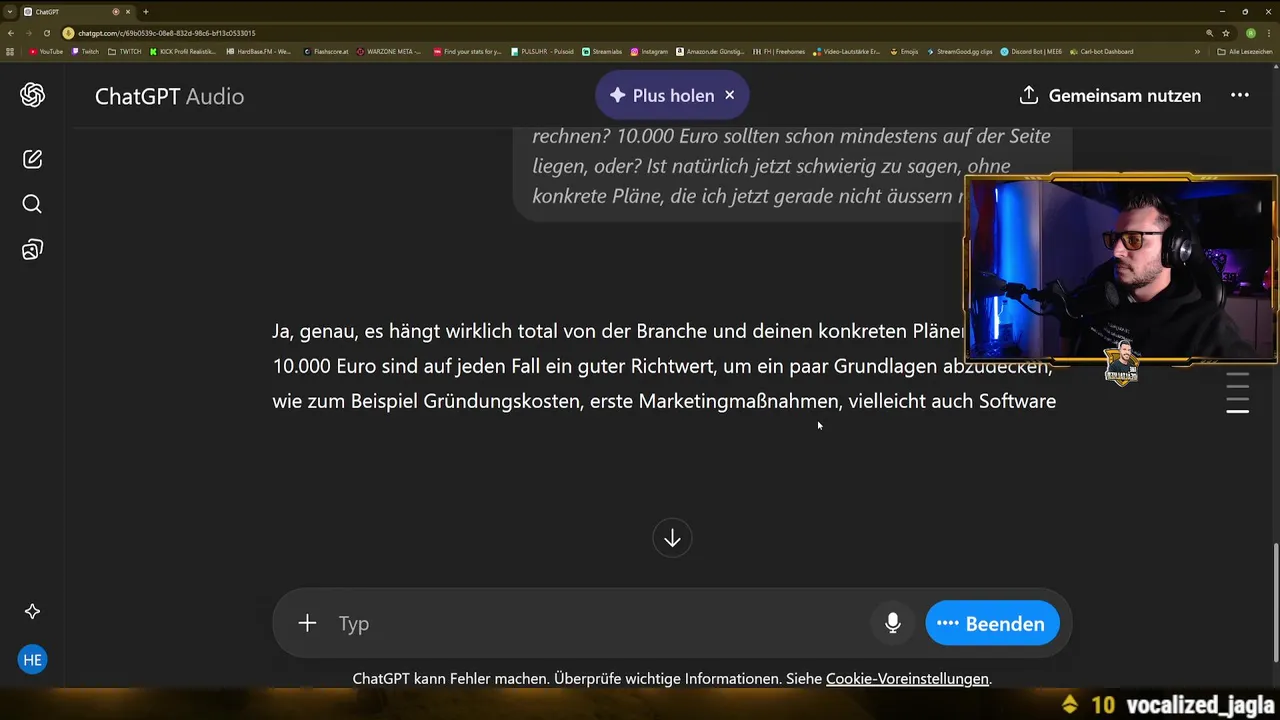The height and width of the screenshot is (720, 1280).
Task: Jump to latest message with the down arrow
Action: pos(672,539)
